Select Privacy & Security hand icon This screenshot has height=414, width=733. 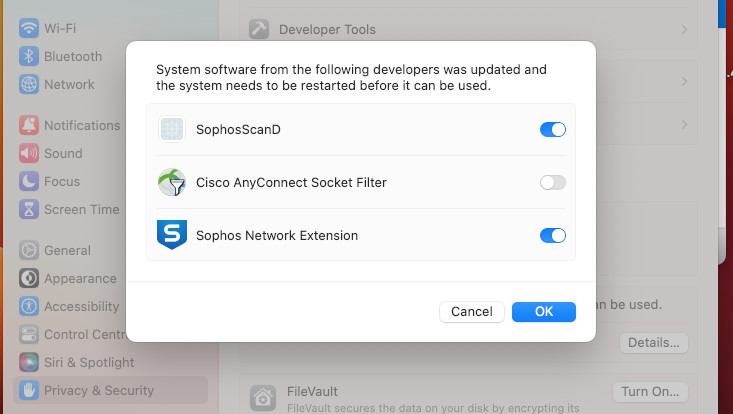(x=29, y=391)
